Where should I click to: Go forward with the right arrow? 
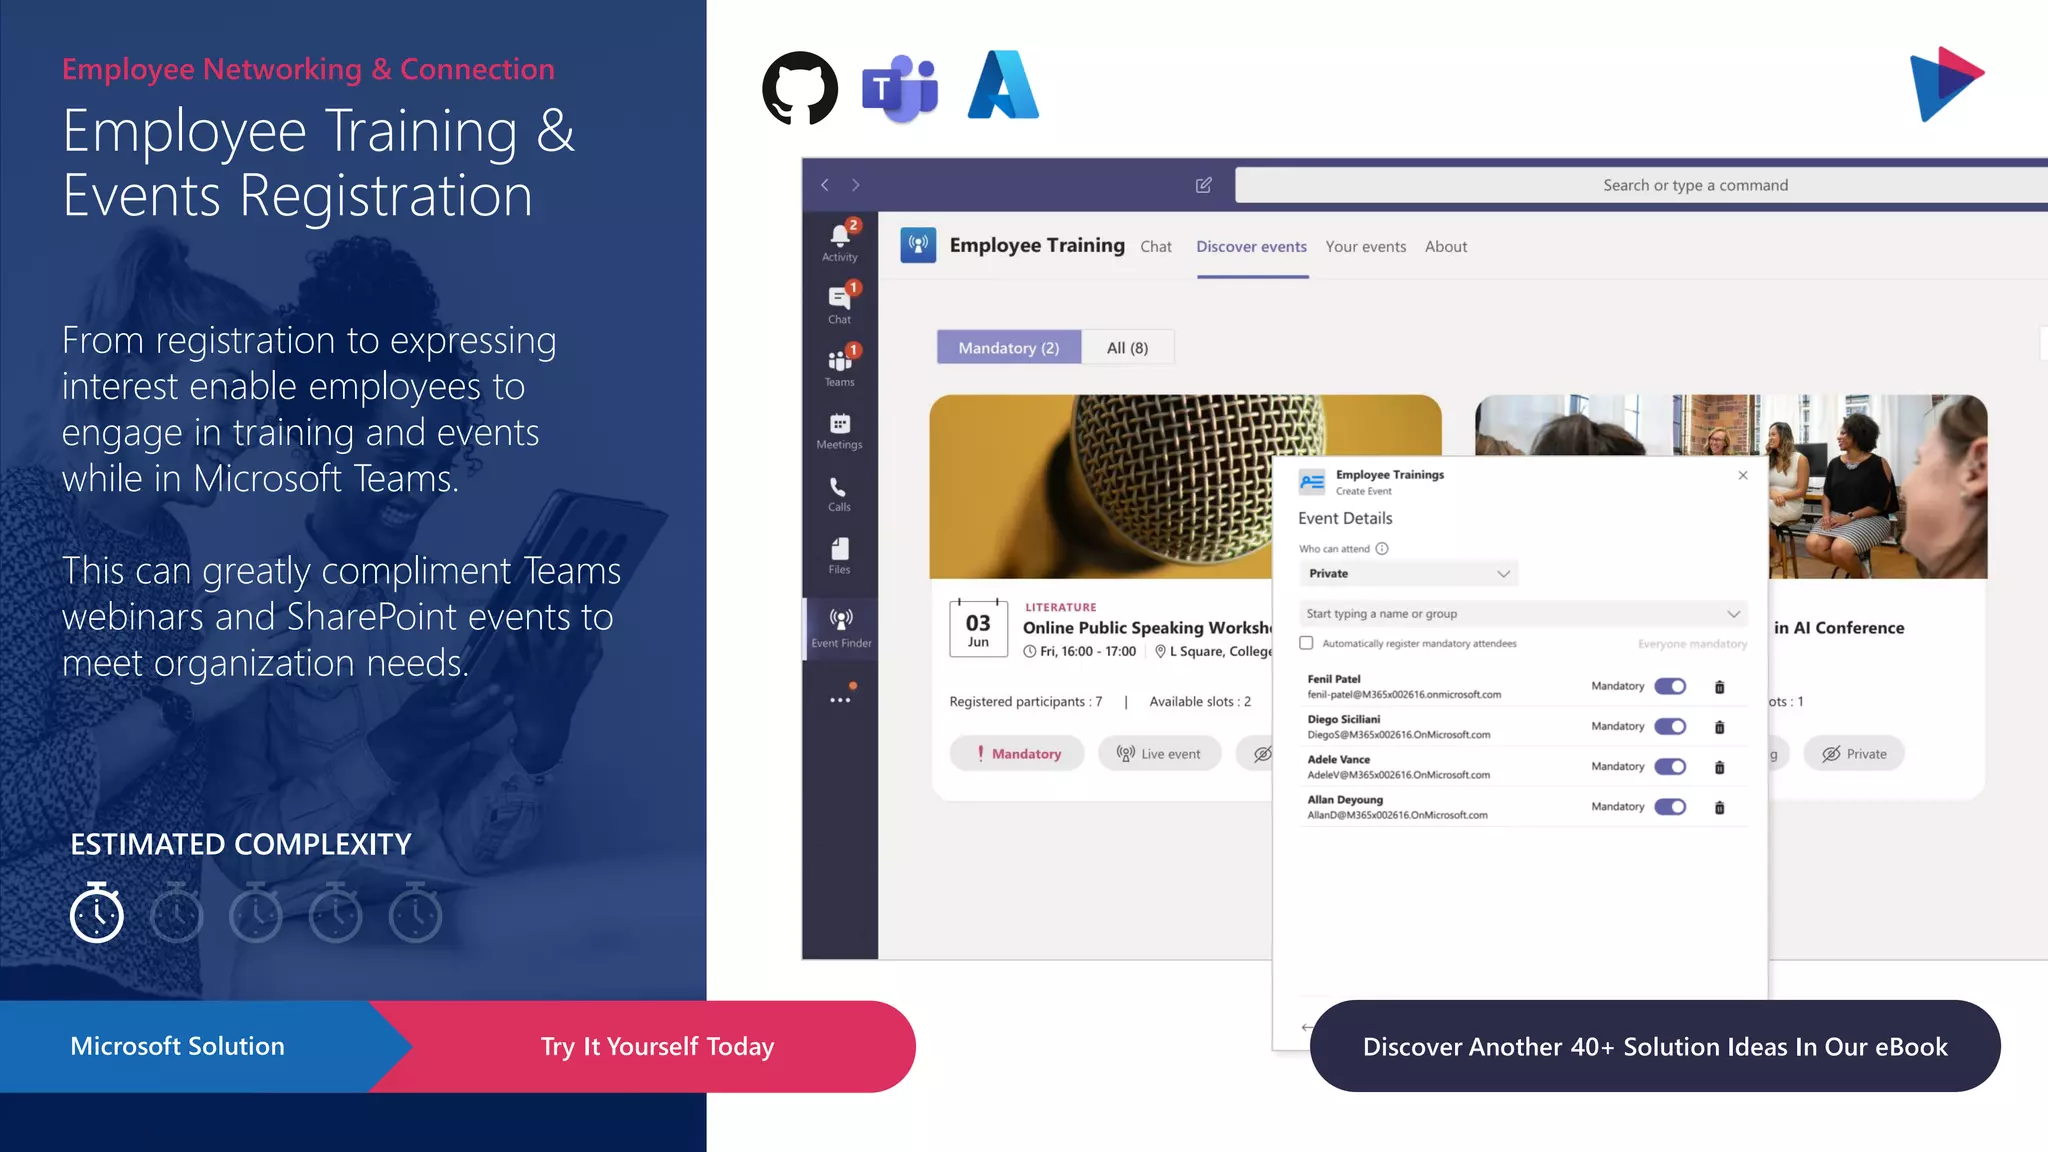pos(856,185)
